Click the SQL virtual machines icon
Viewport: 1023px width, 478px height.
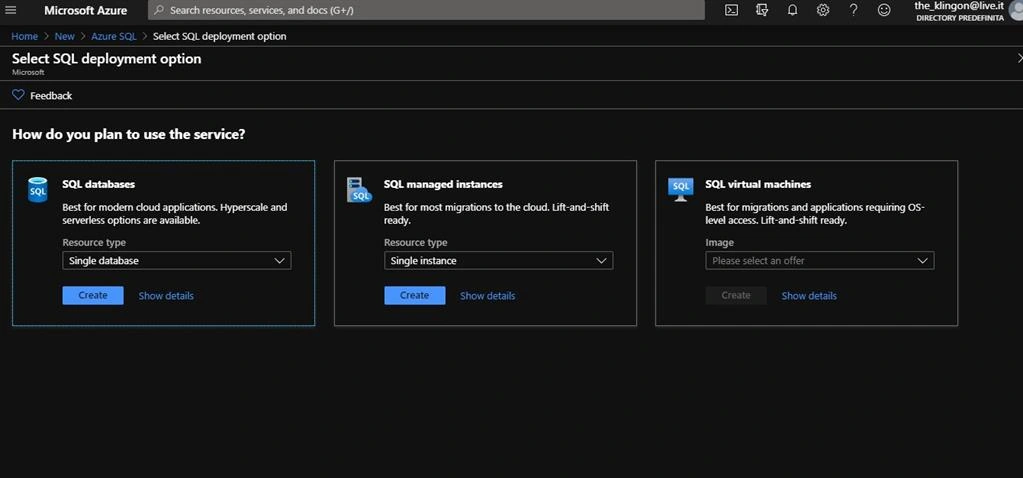click(680, 189)
